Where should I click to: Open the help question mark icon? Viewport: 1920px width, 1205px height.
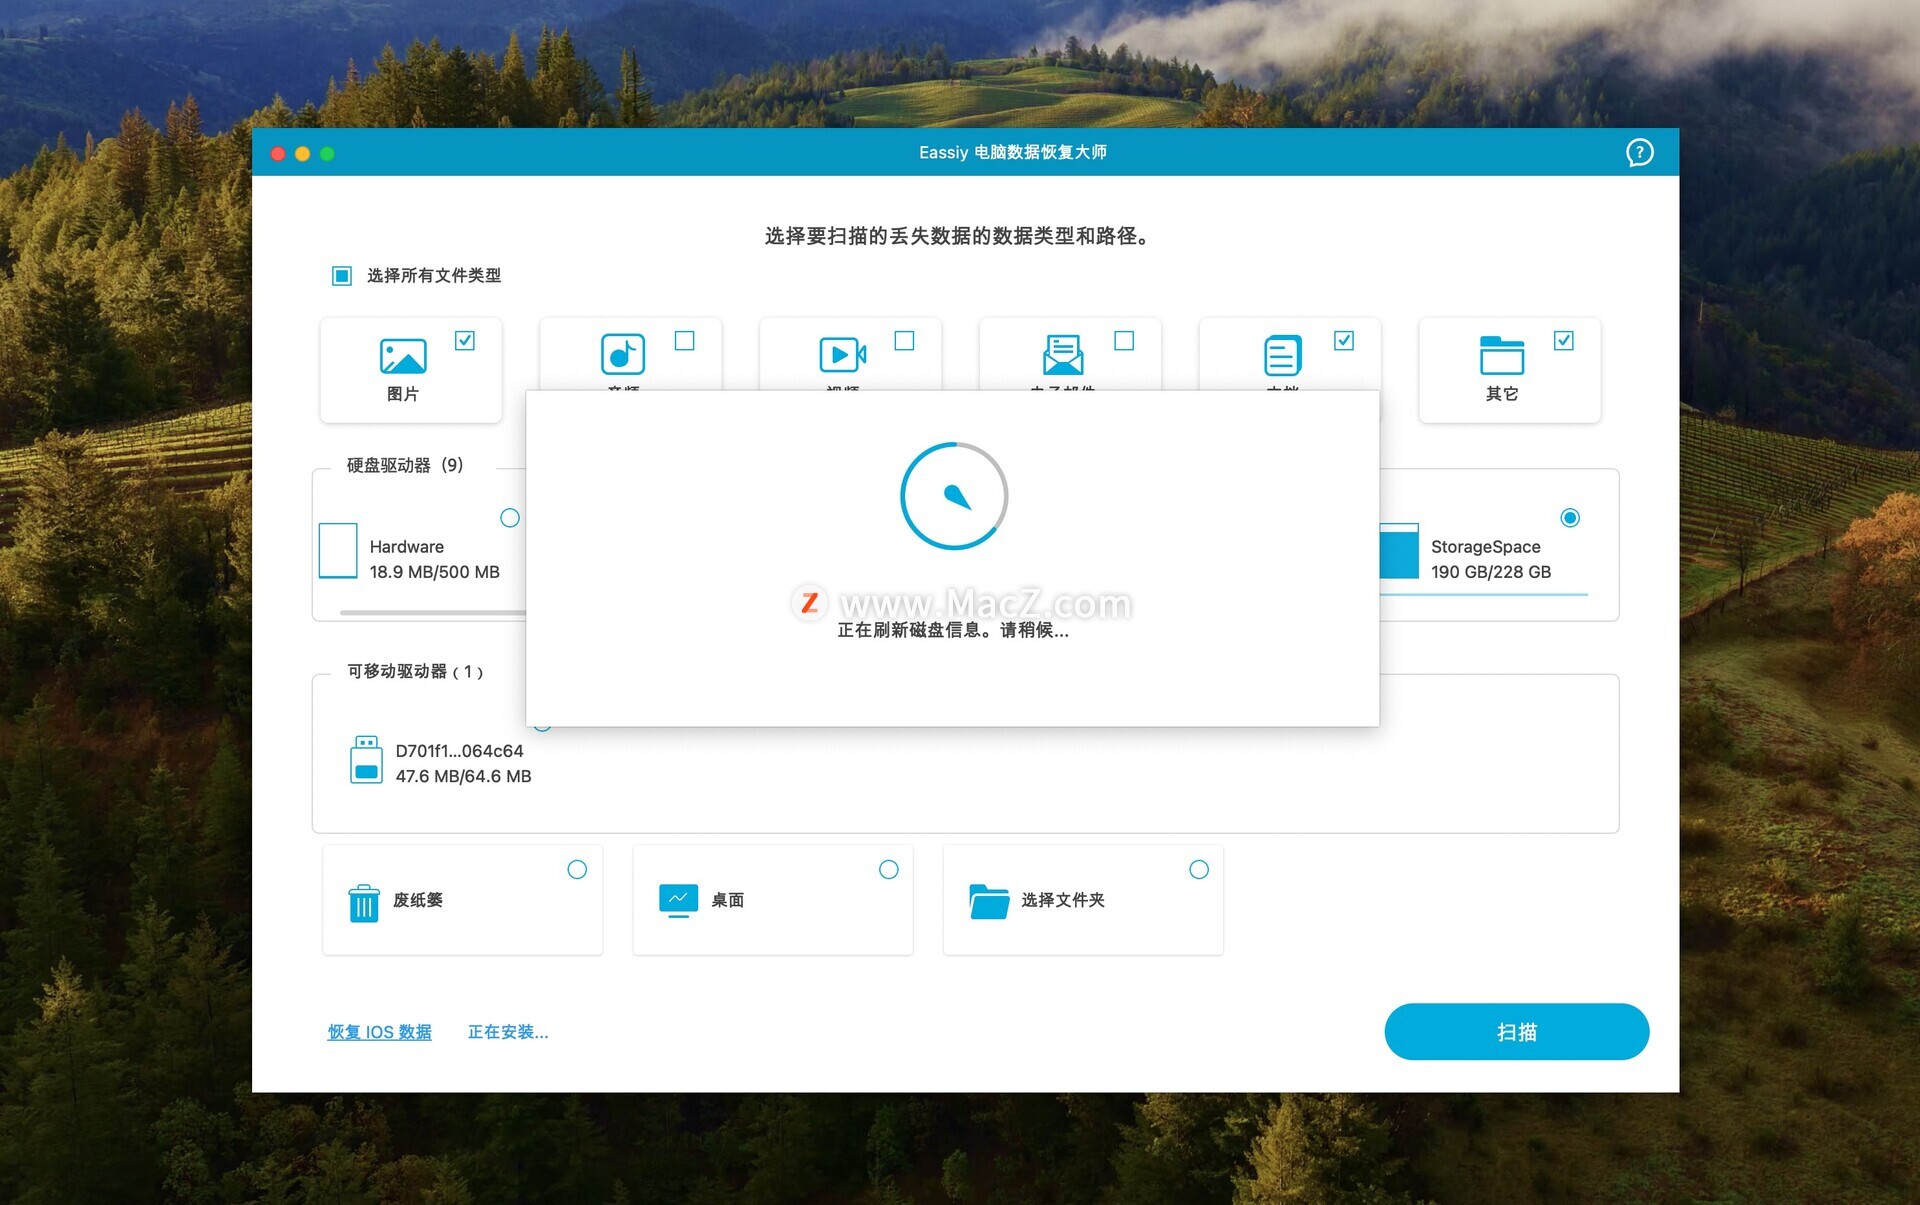pos(1639,152)
